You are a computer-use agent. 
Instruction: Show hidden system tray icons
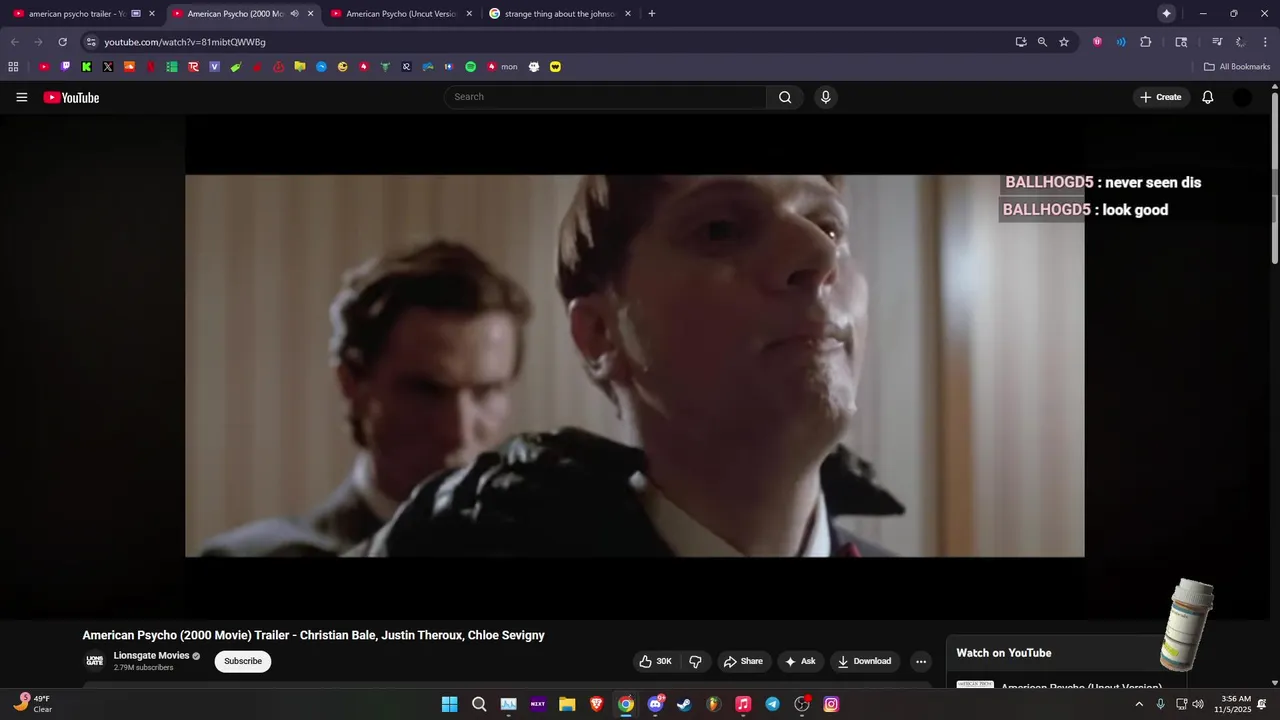(1138, 704)
